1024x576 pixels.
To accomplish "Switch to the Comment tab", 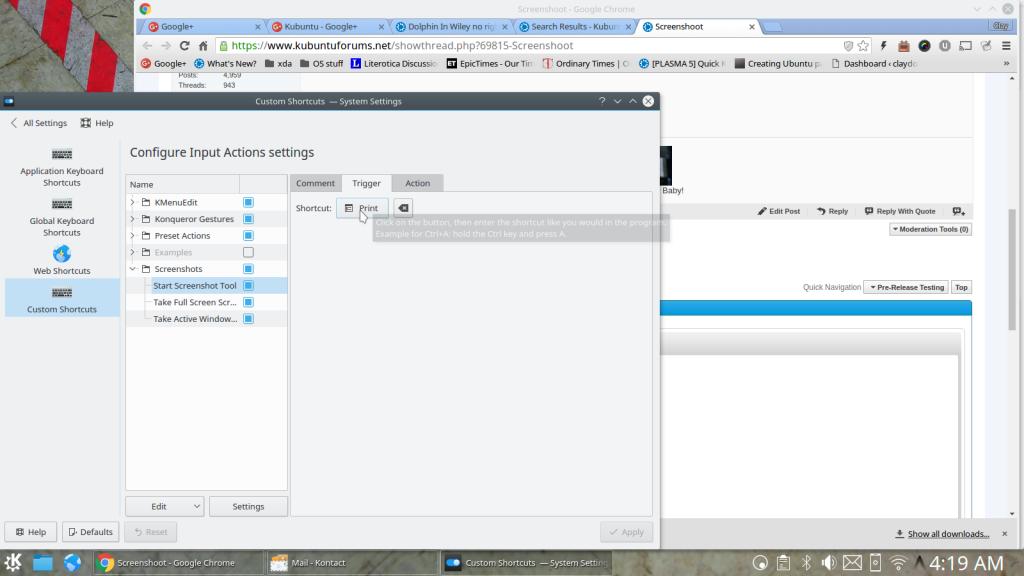I will [315, 183].
